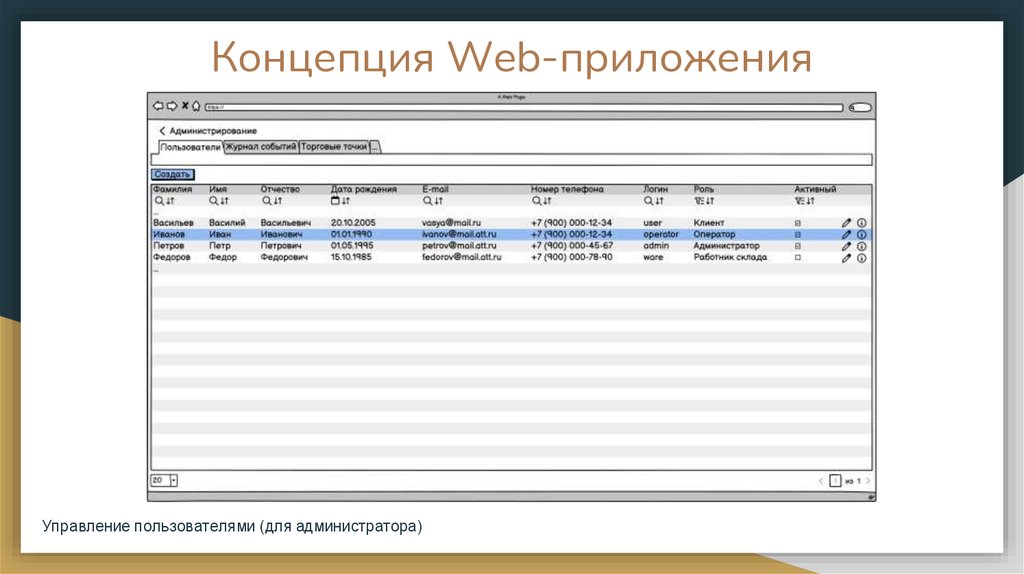This screenshot has width=1024, height=574.
Task: Sort table by E-mail column
Action: 439,201
